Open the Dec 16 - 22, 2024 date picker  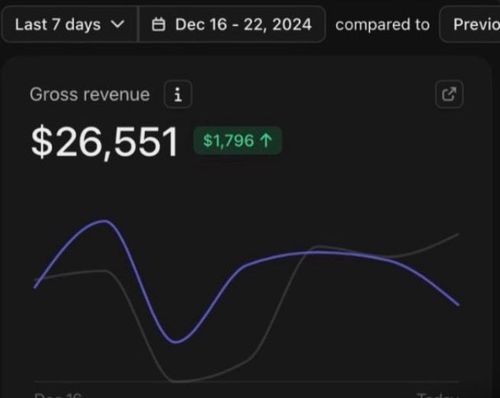click(232, 25)
